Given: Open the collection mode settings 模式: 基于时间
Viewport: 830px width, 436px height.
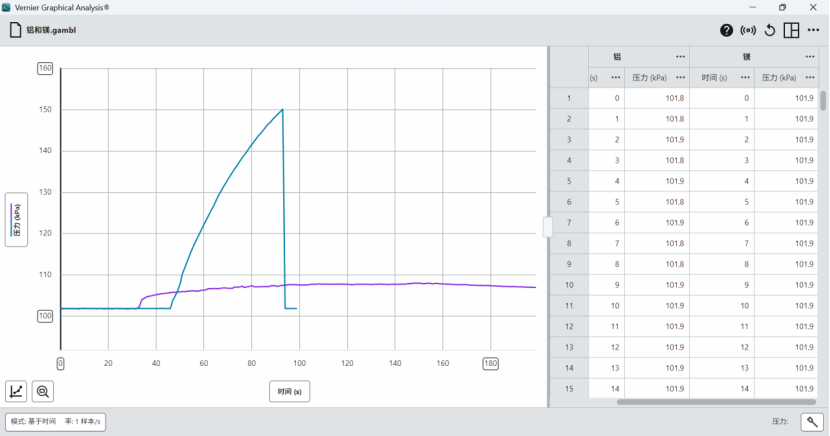Looking at the screenshot, I should coord(56,422).
